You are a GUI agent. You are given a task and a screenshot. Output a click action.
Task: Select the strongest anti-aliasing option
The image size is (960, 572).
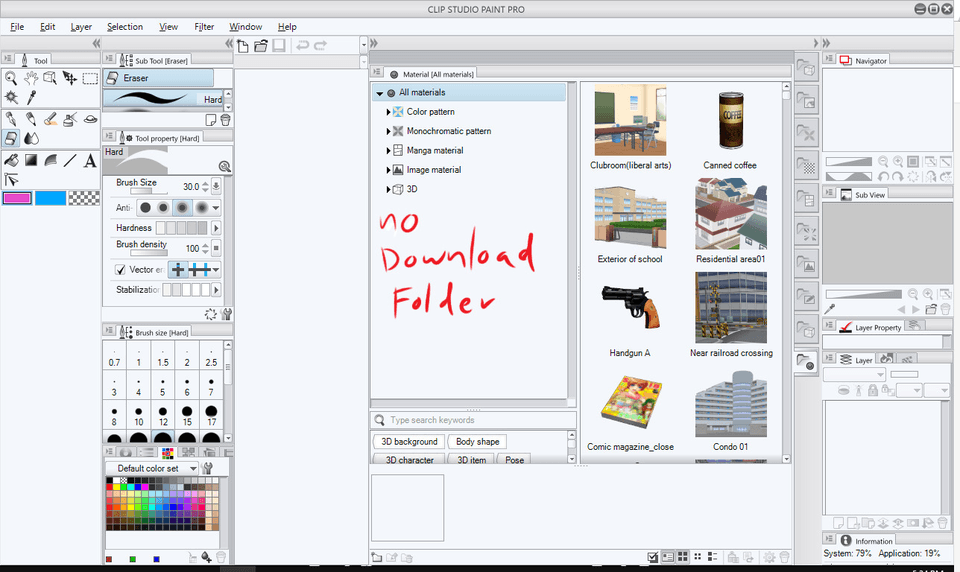204,207
